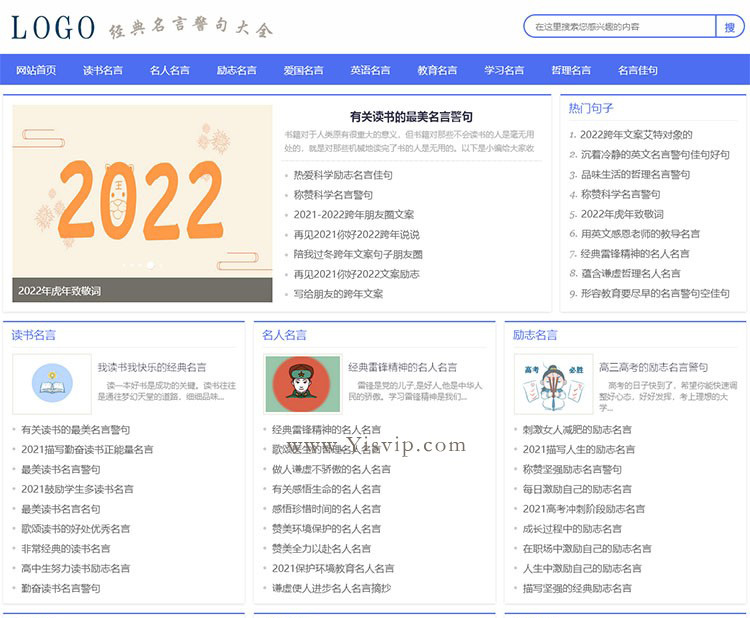Click the 搜 search button
The image size is (750, 618).
729,27
